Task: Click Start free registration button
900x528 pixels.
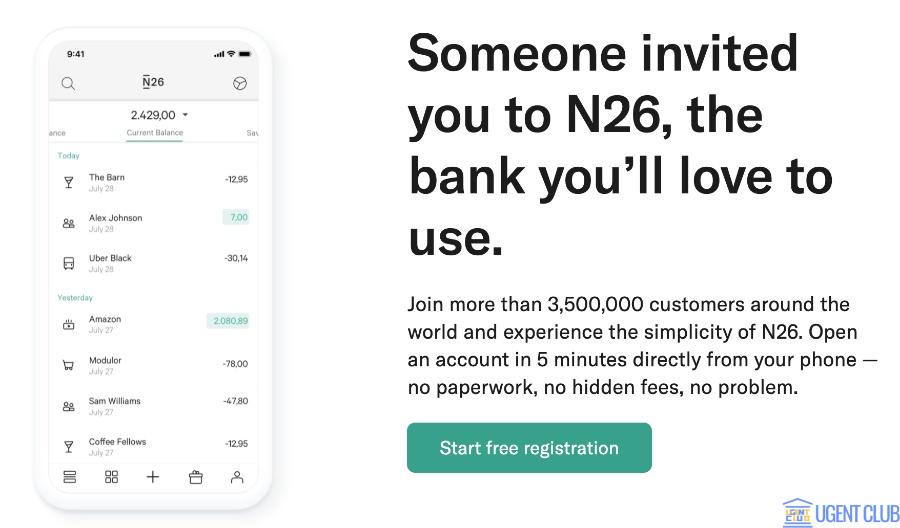Action: click(x=529, y=448)
